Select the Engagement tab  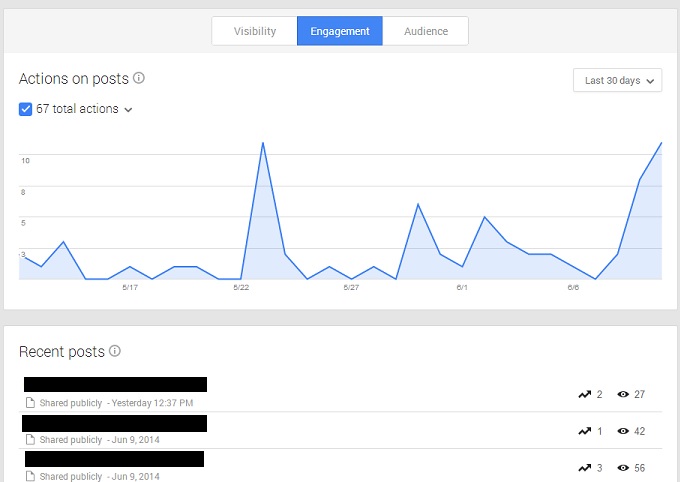[x=340, y=31]
